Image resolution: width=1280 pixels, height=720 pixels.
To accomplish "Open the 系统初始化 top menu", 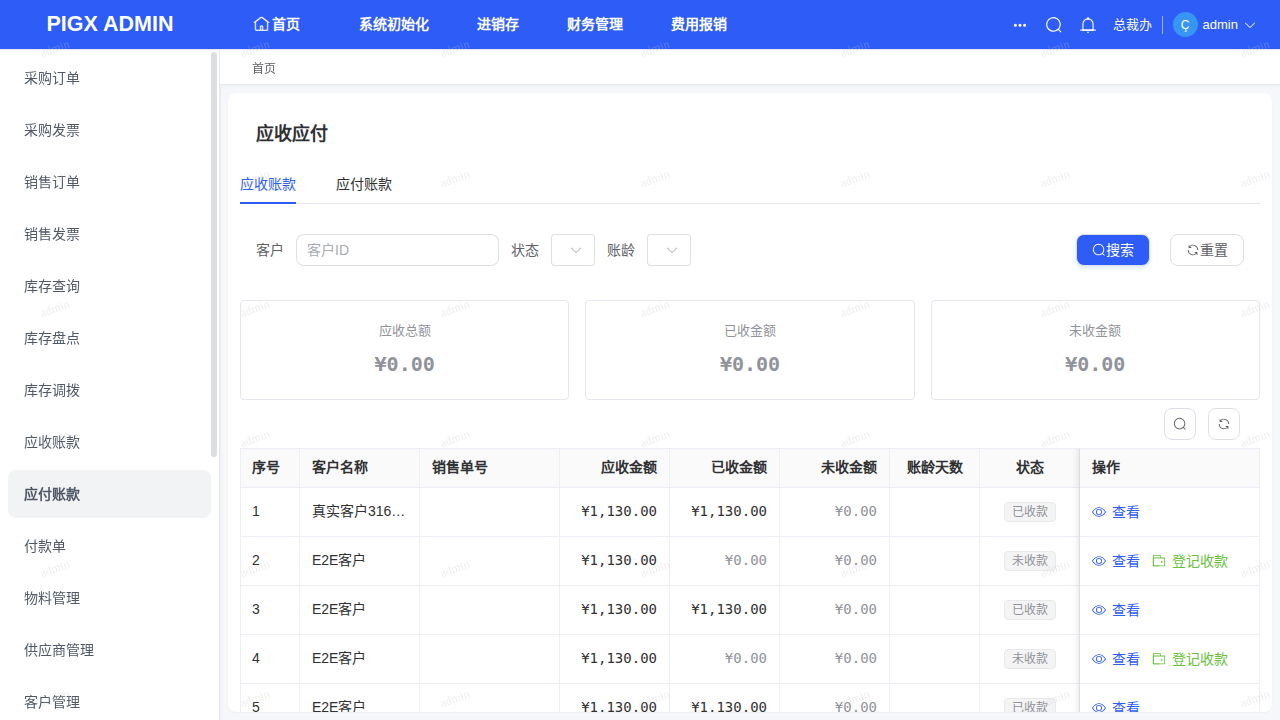I will 394,24.
